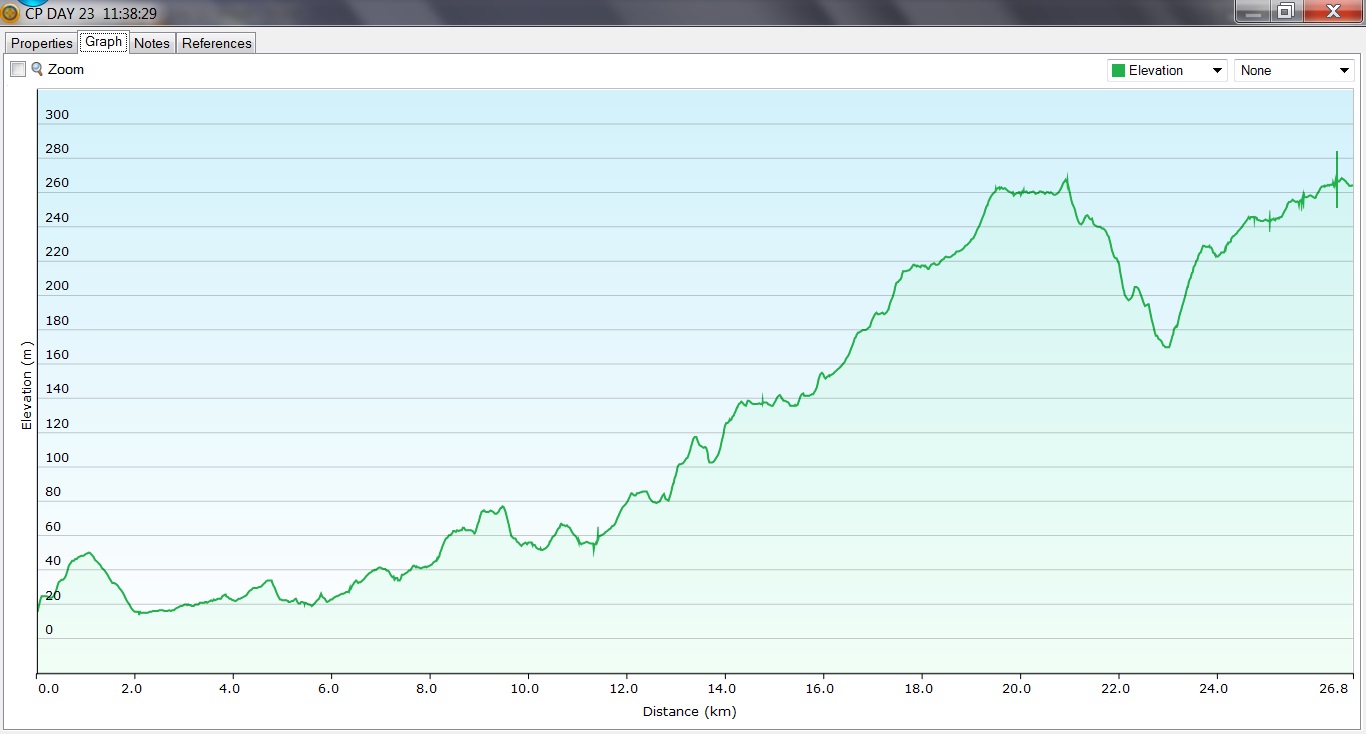Image resolution: width=1366 pixels, height=734 pixels.
Task: Click the track icon in the title bar
Action: point(11,13)
